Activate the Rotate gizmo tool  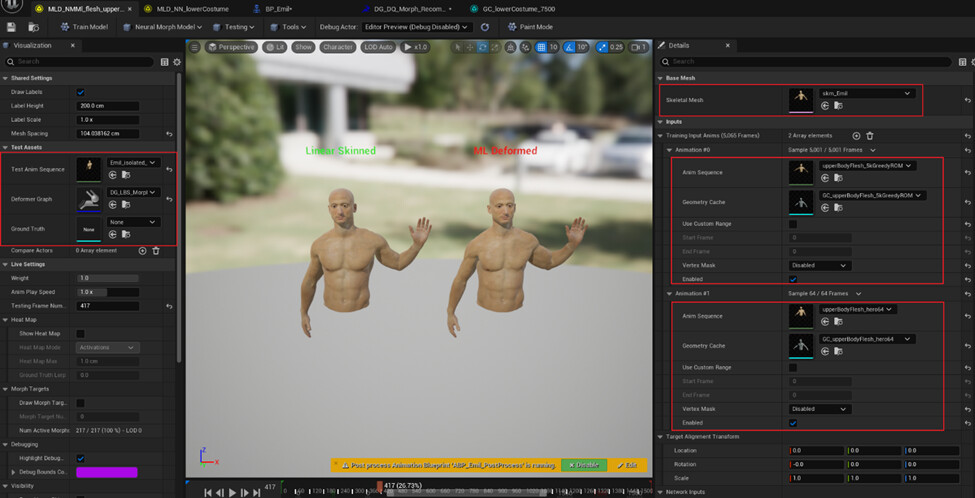482,47
